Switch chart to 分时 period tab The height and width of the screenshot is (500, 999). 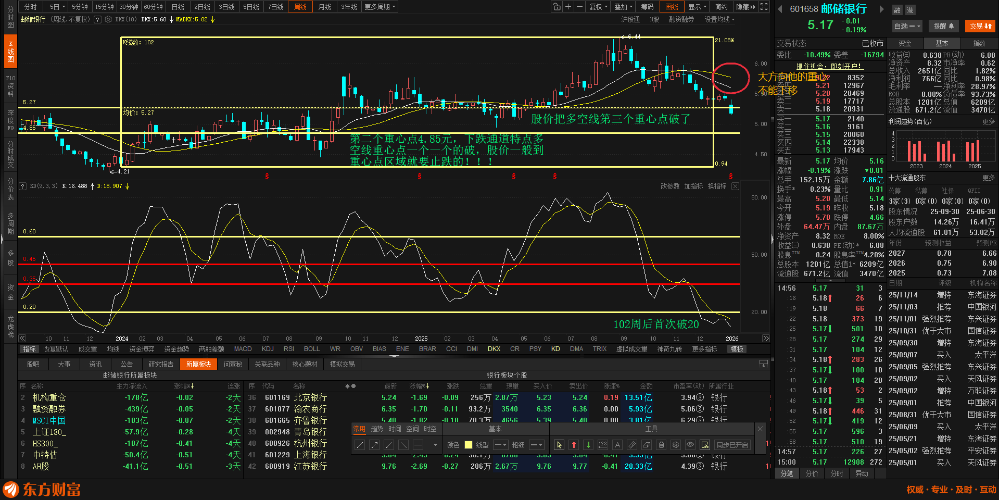pos(30,6)
